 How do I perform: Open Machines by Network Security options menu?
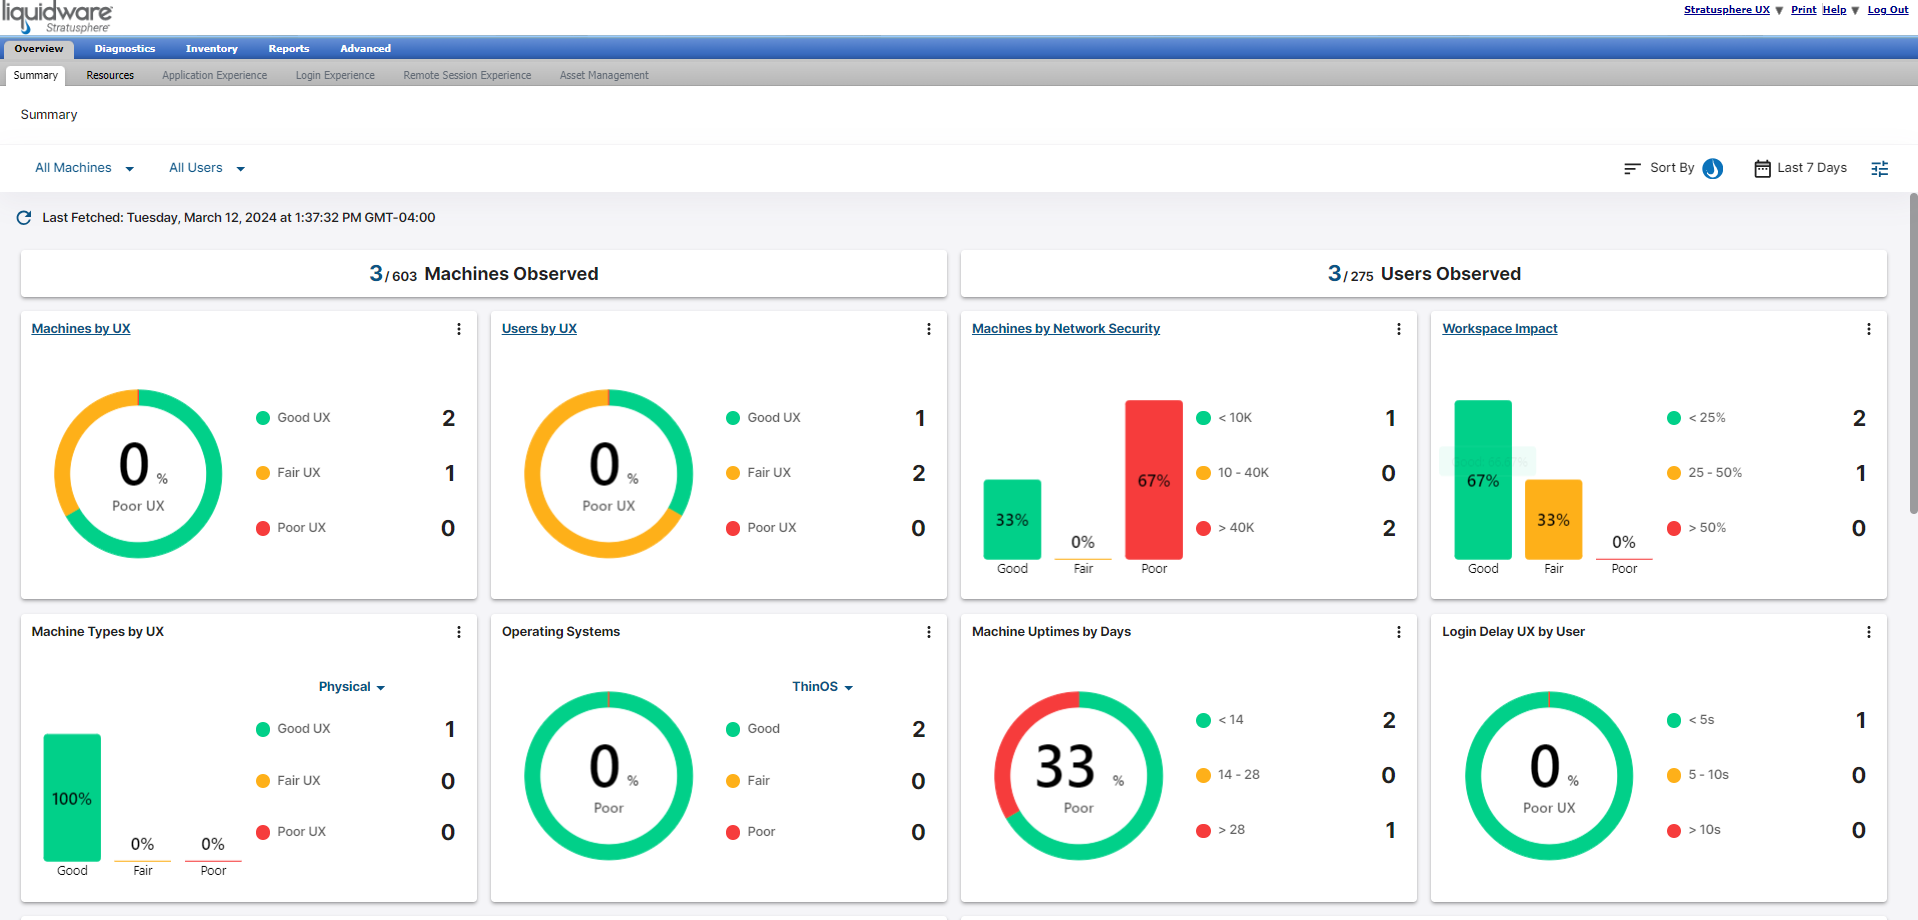1399,329
